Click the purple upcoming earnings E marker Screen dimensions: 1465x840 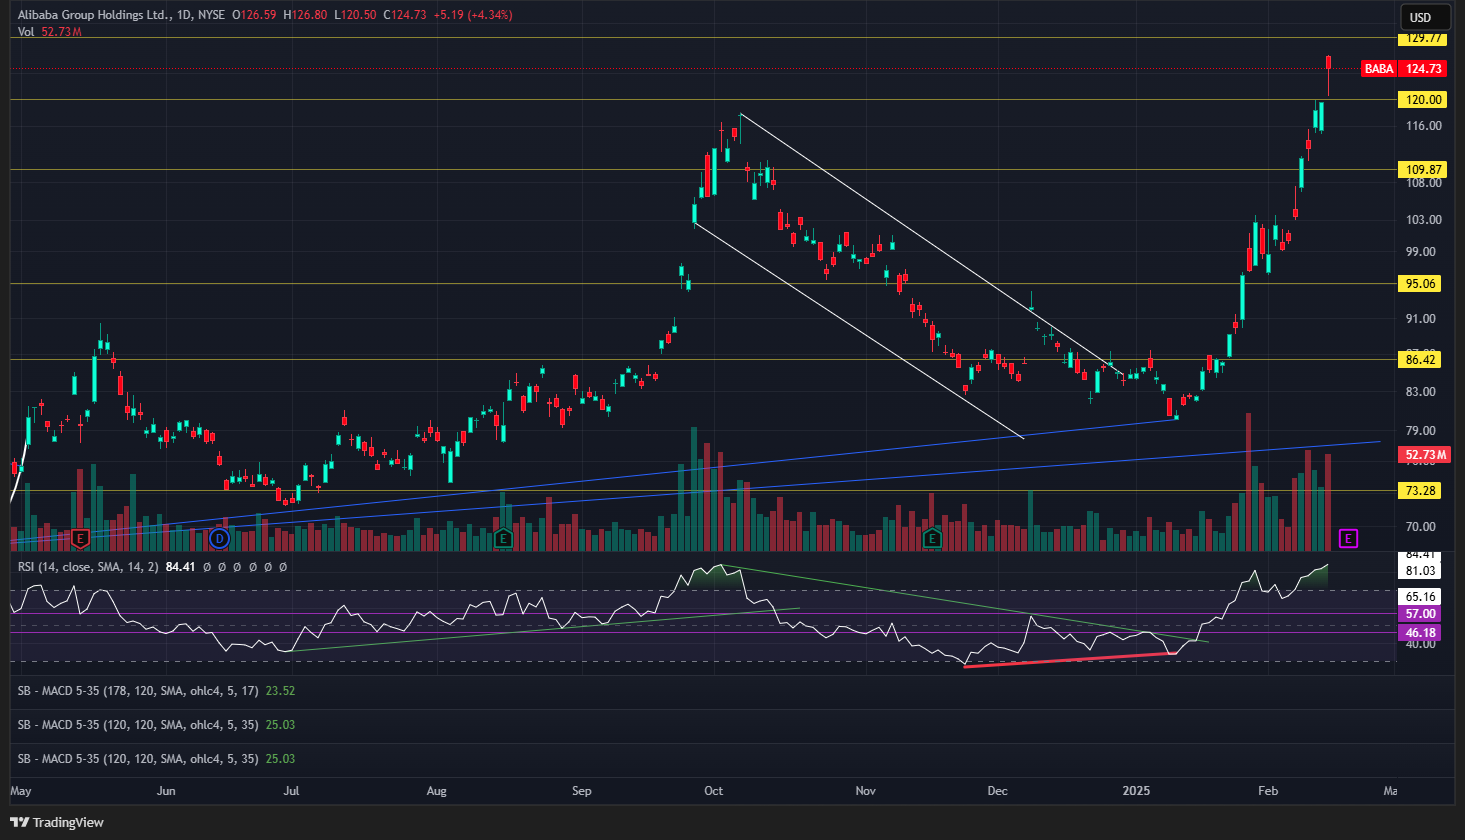tap(1348, 539)
